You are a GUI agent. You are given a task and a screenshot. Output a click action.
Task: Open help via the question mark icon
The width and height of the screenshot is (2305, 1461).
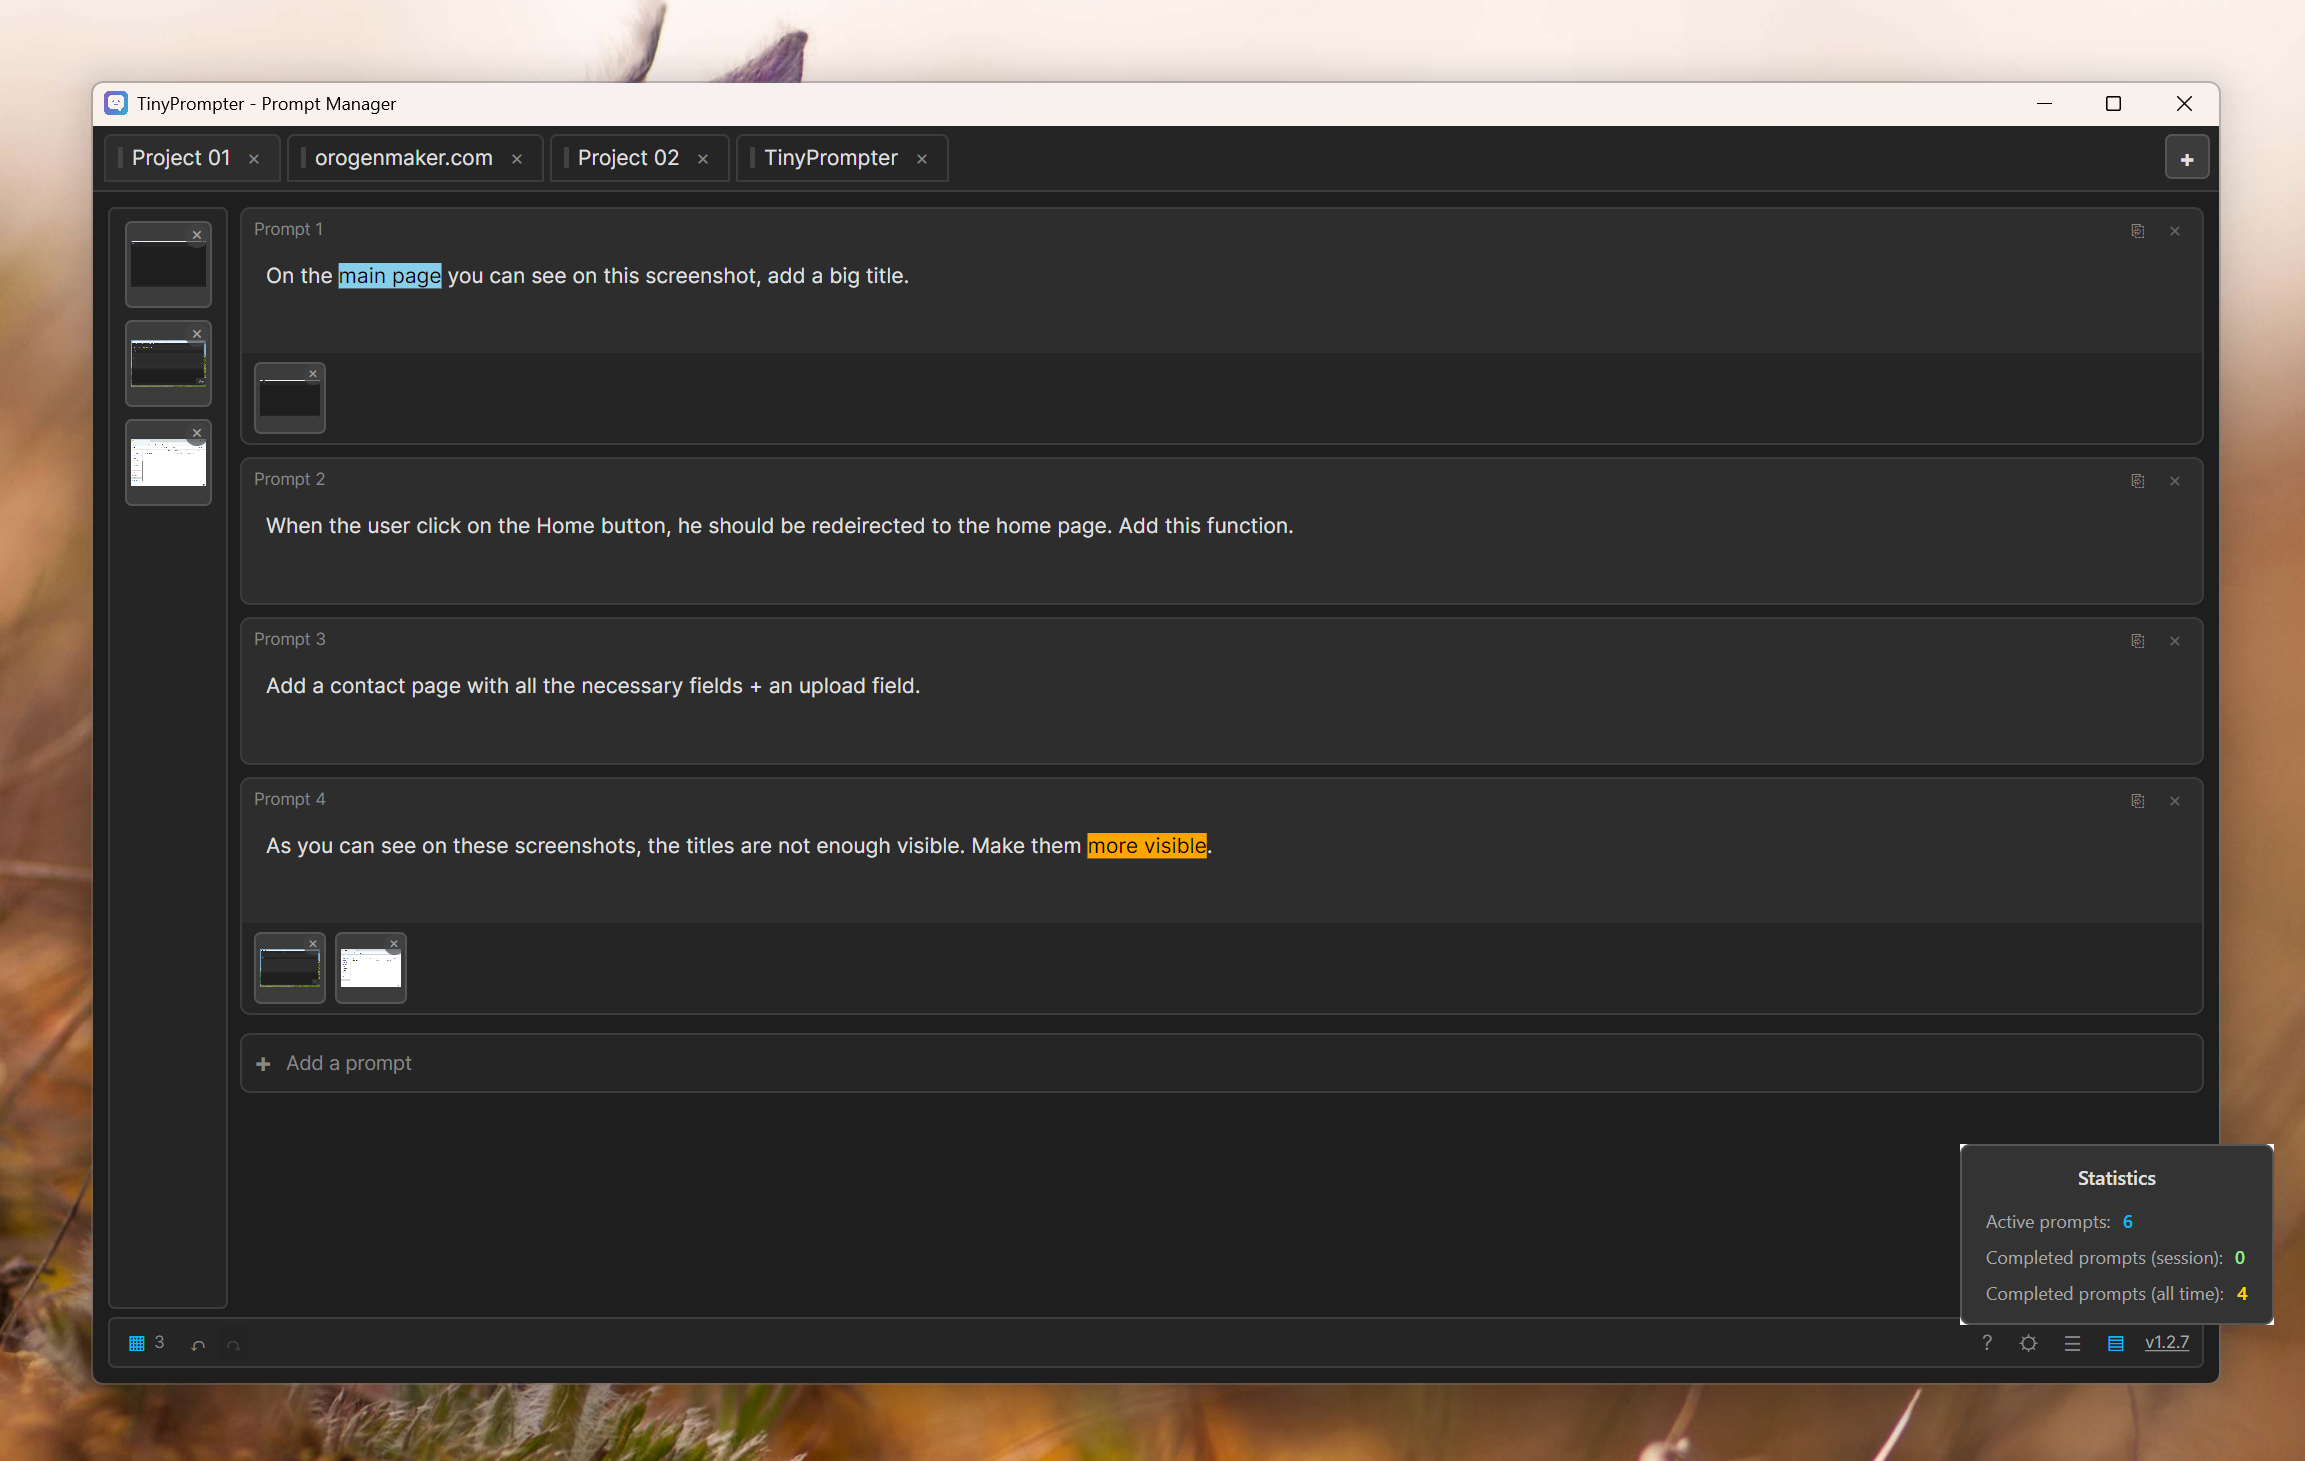coord(1986,1343)
